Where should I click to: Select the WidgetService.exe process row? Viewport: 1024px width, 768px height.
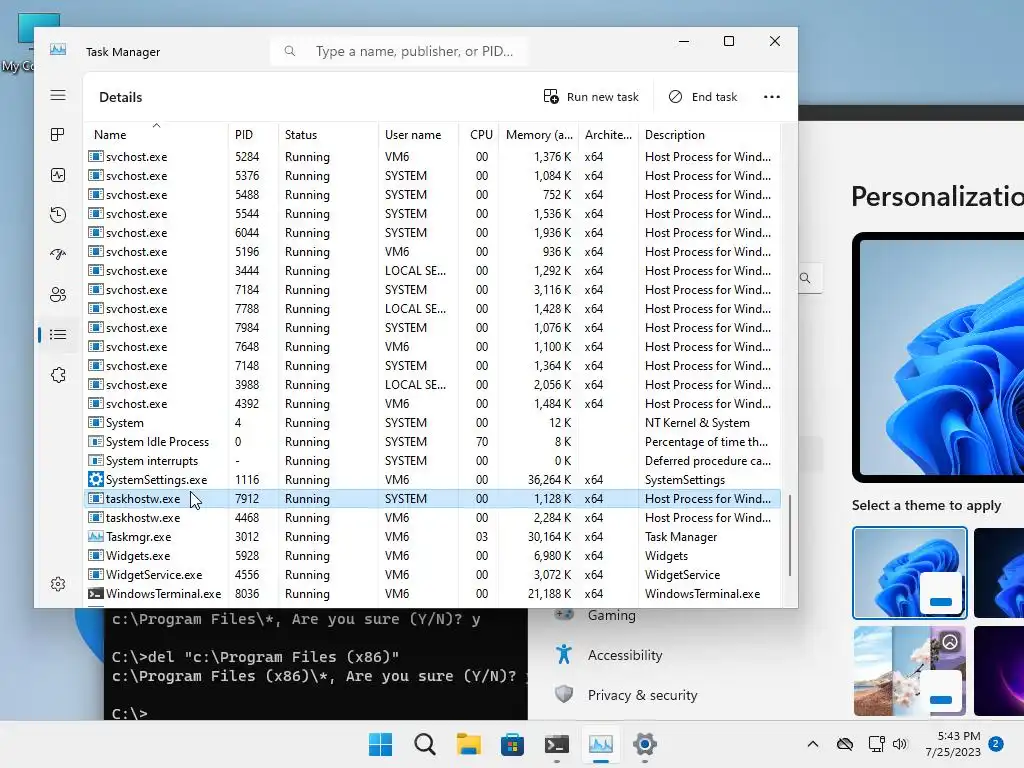pos(432,575)
